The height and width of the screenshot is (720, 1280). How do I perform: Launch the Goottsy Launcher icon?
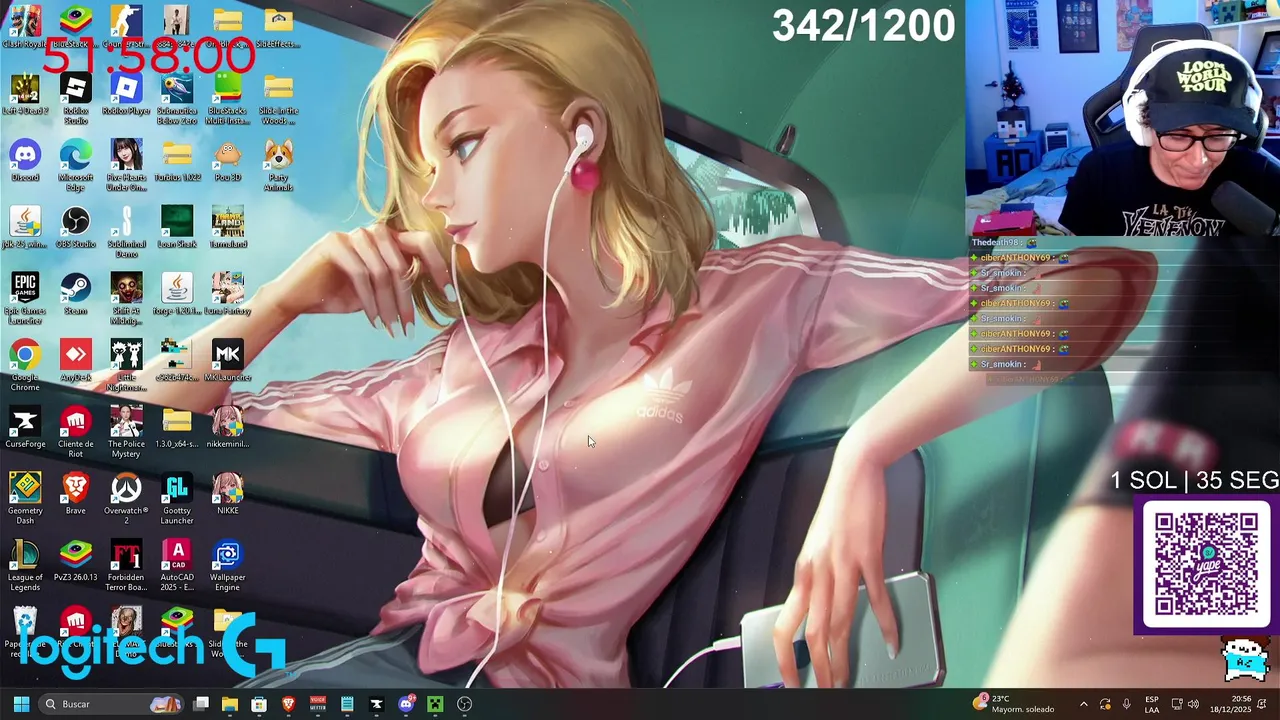[177, 499]
